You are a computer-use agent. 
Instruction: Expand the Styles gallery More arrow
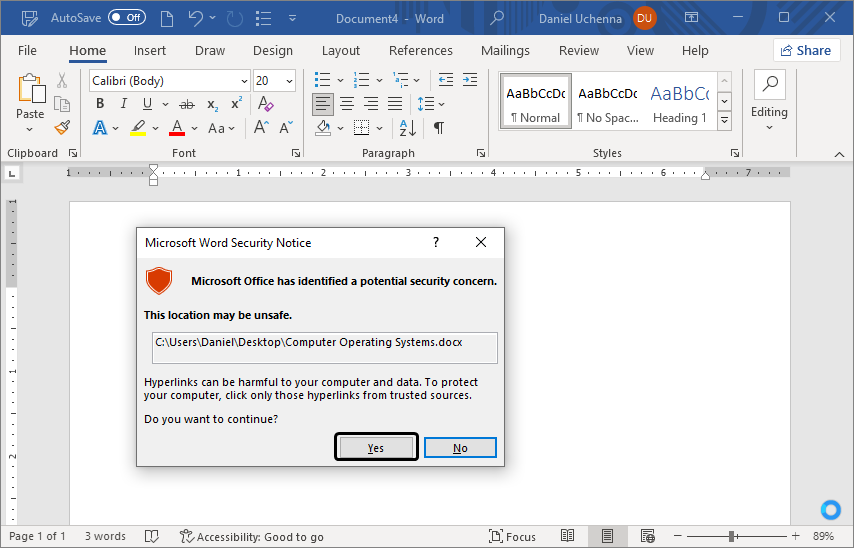pos(724,120)
